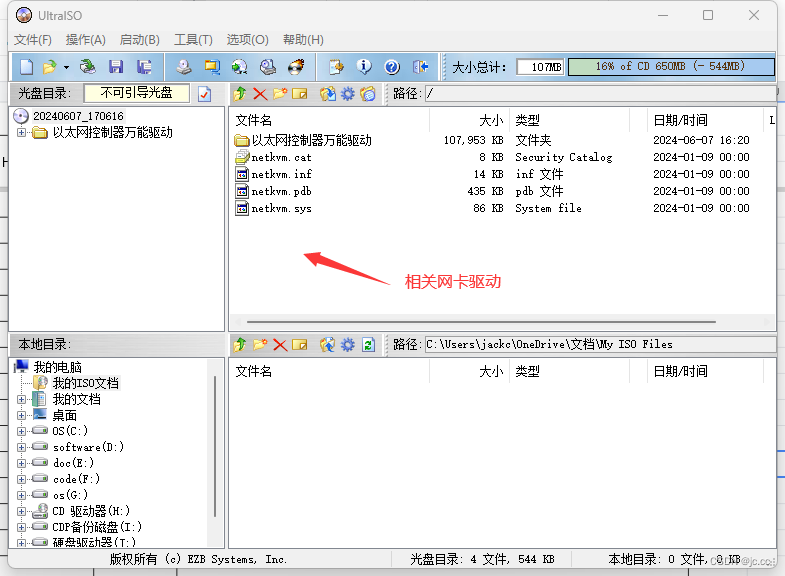
Task: Click the Make CD/DVD image drive icon
Action: click(184, 67)
